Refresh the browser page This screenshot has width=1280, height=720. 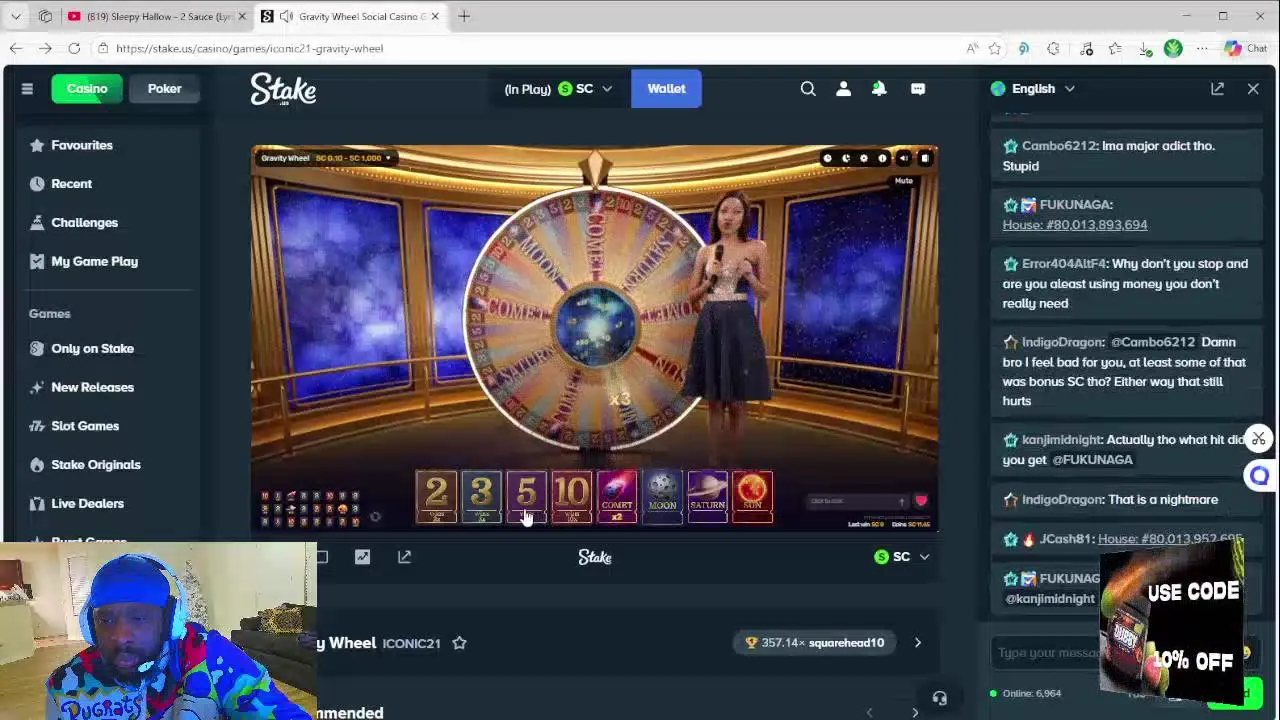coord(74,48)
